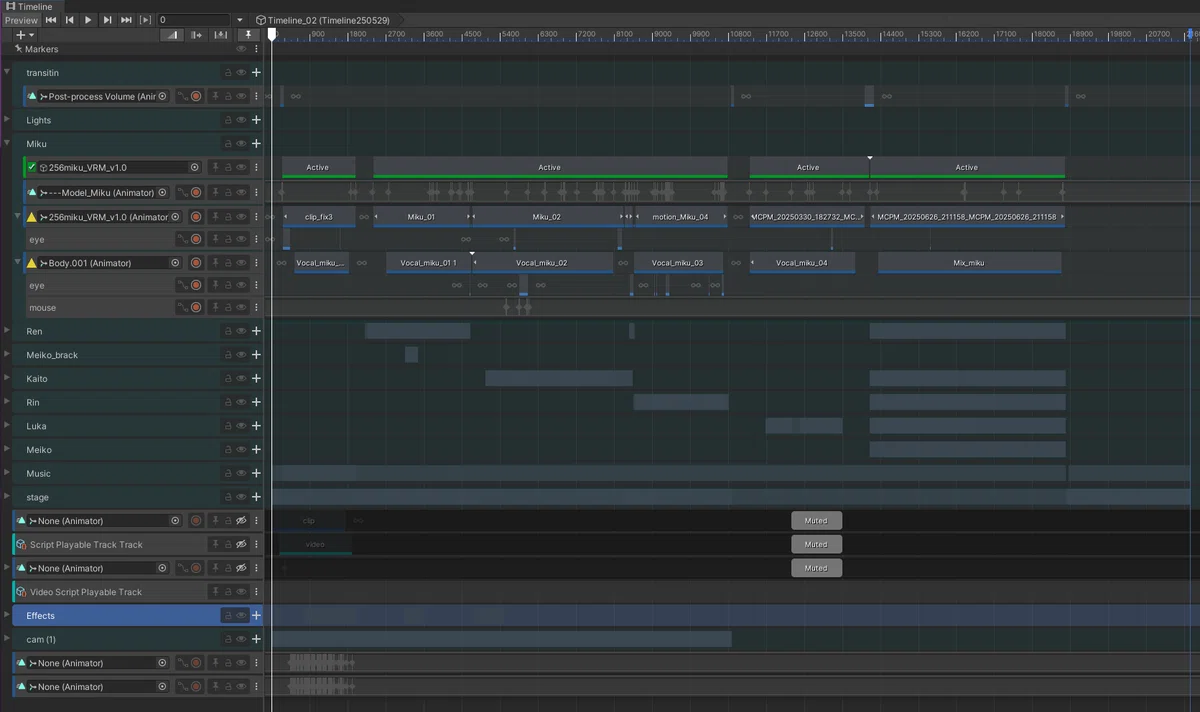This screenshot has width=1200, height=712.
Task: Show curves for Post-process Volume track
Action: [182, 97]
